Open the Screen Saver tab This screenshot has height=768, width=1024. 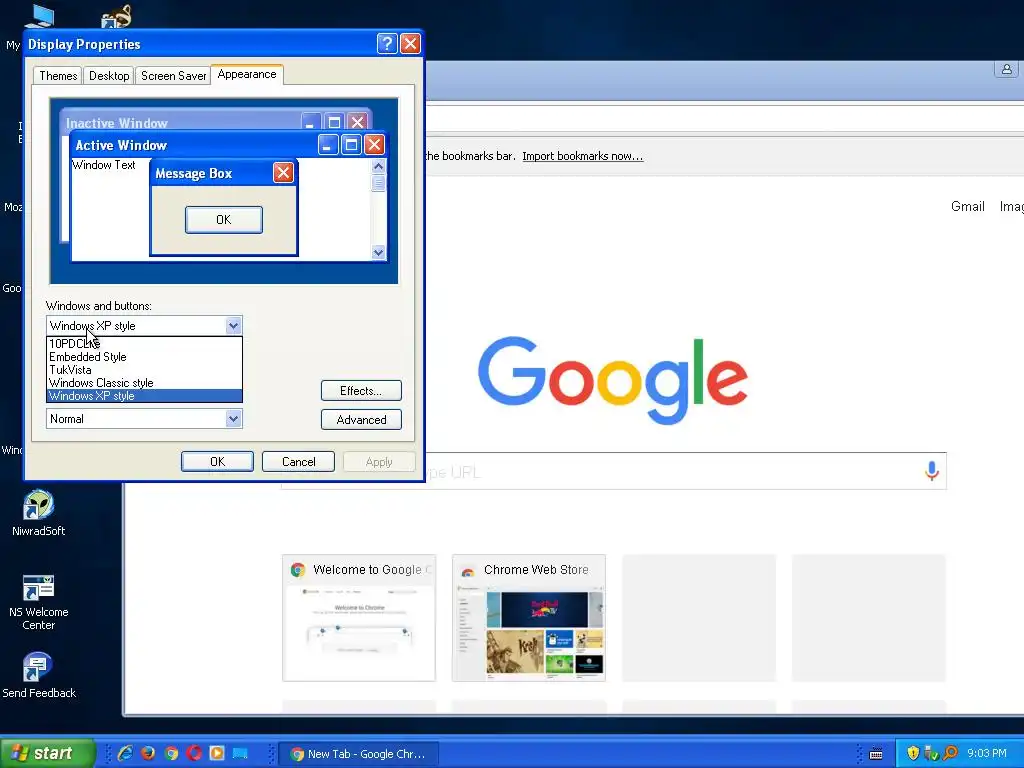[x=173, y=76]
